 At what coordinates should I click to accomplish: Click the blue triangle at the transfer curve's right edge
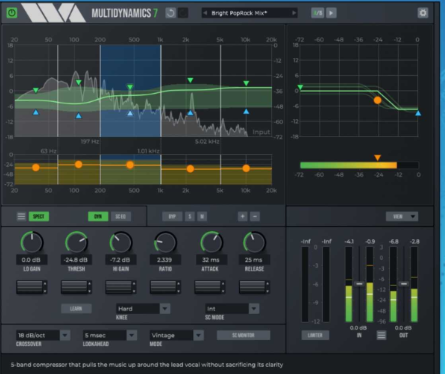418,113
